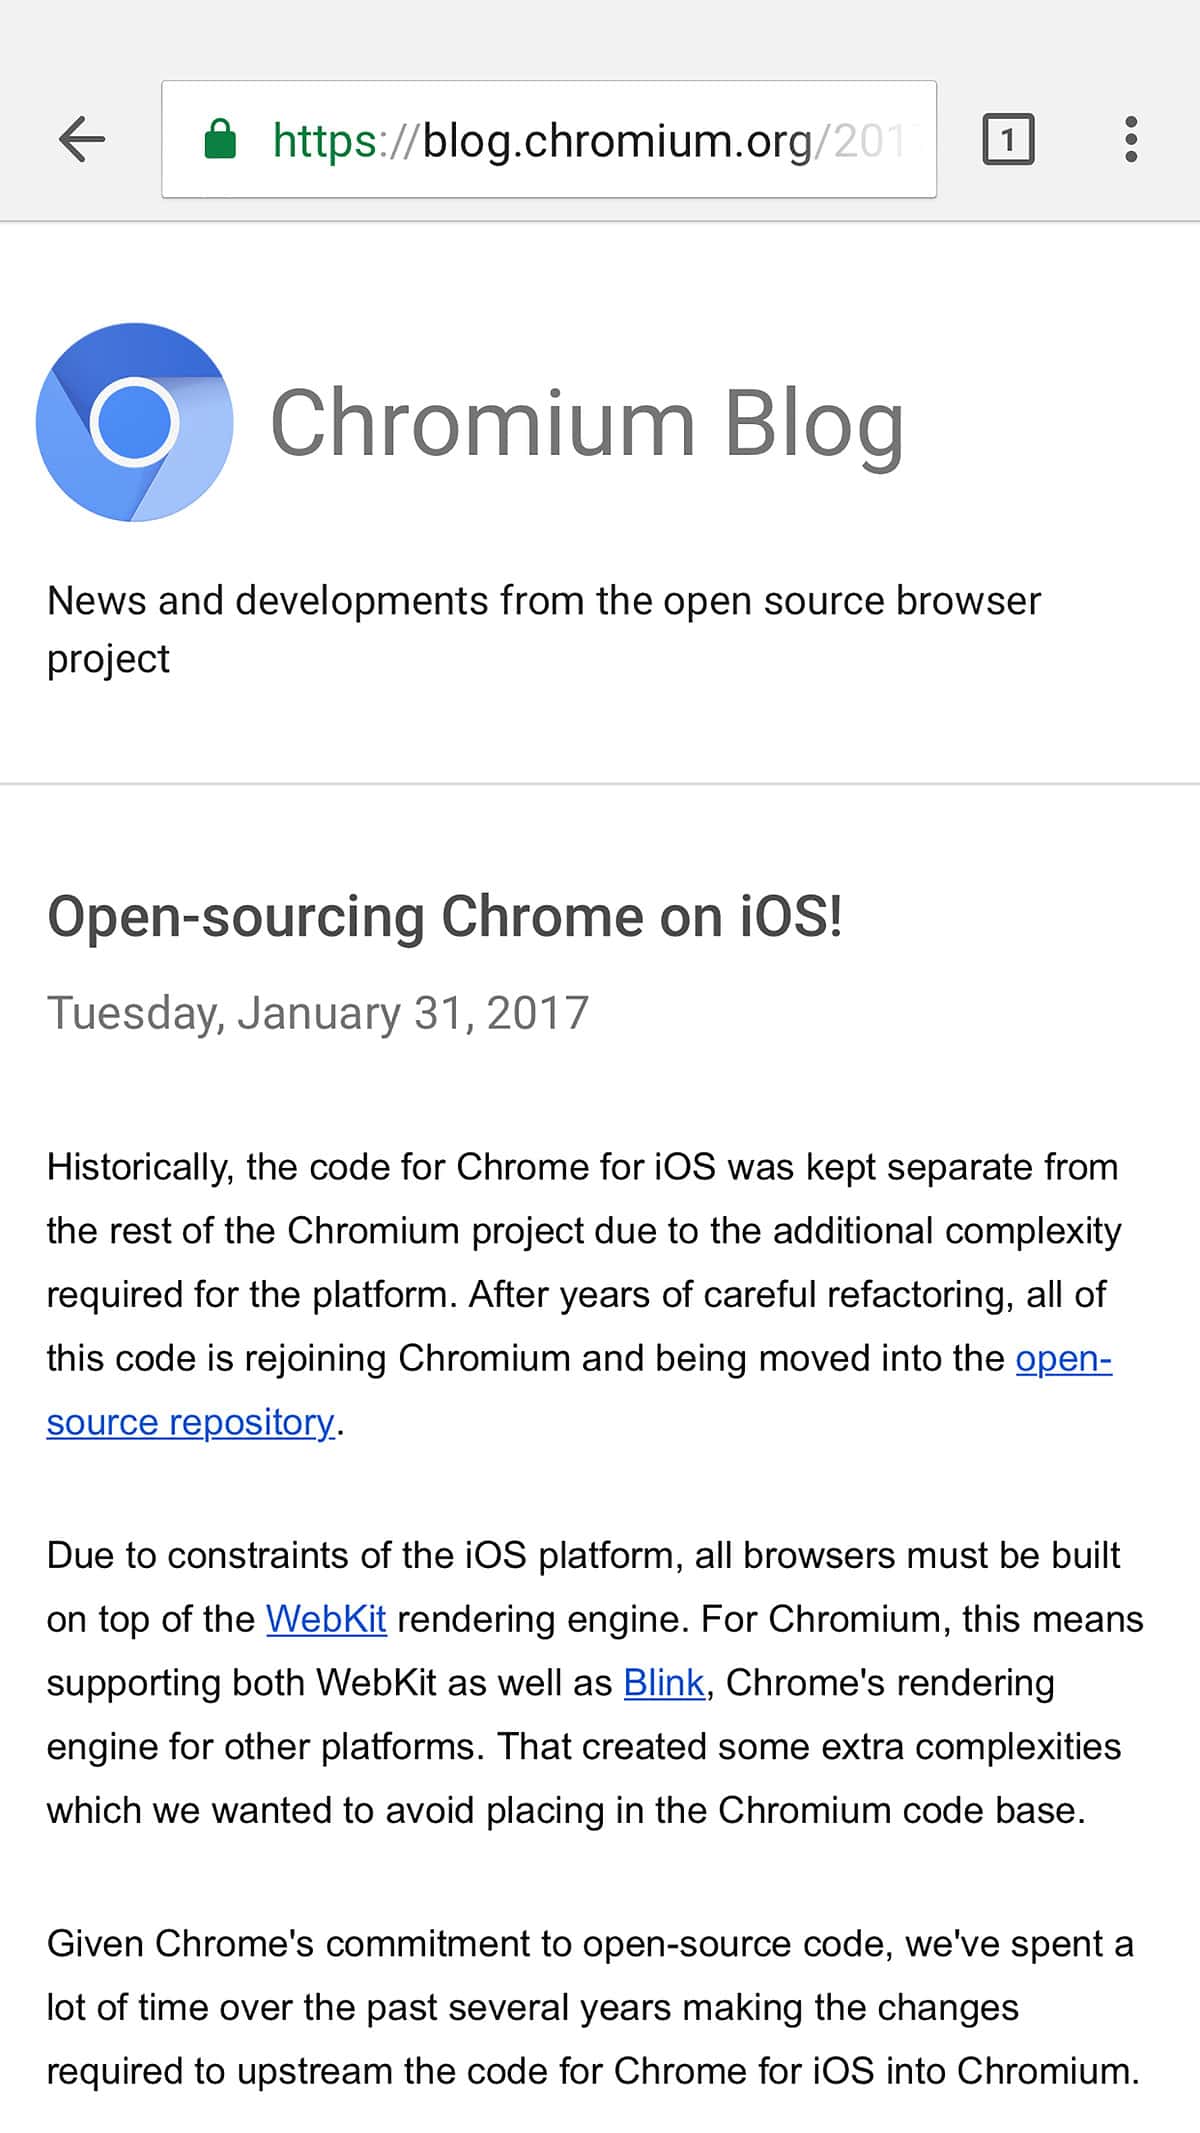
Task: Click the padlock security icon in address bar
Action: (x=222, y=139)
